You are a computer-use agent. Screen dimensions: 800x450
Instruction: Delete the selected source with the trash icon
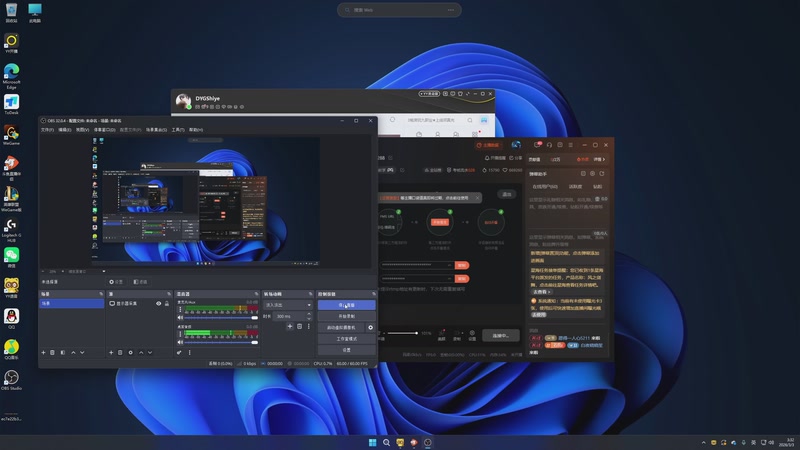coord(120,353)
